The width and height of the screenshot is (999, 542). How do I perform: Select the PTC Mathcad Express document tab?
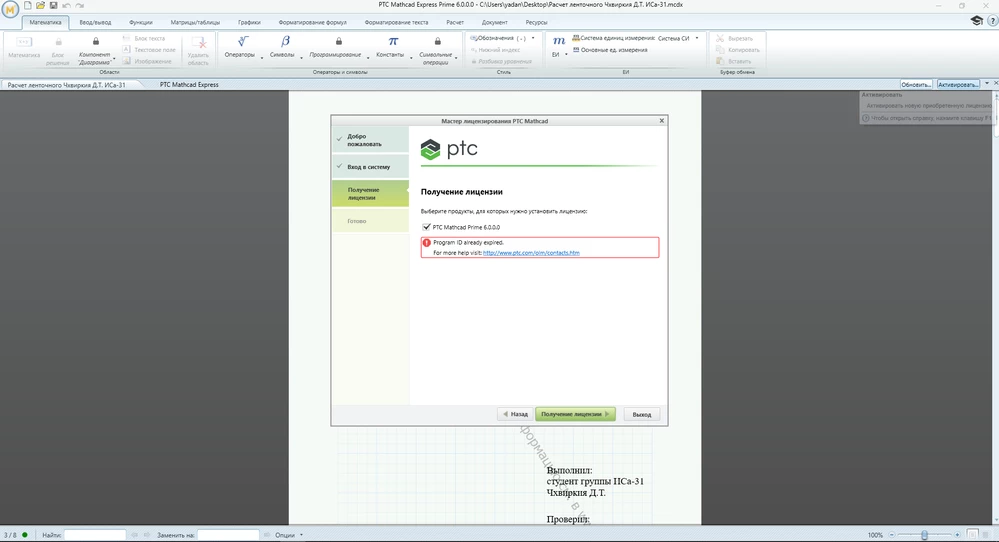(x=189, y=84)
